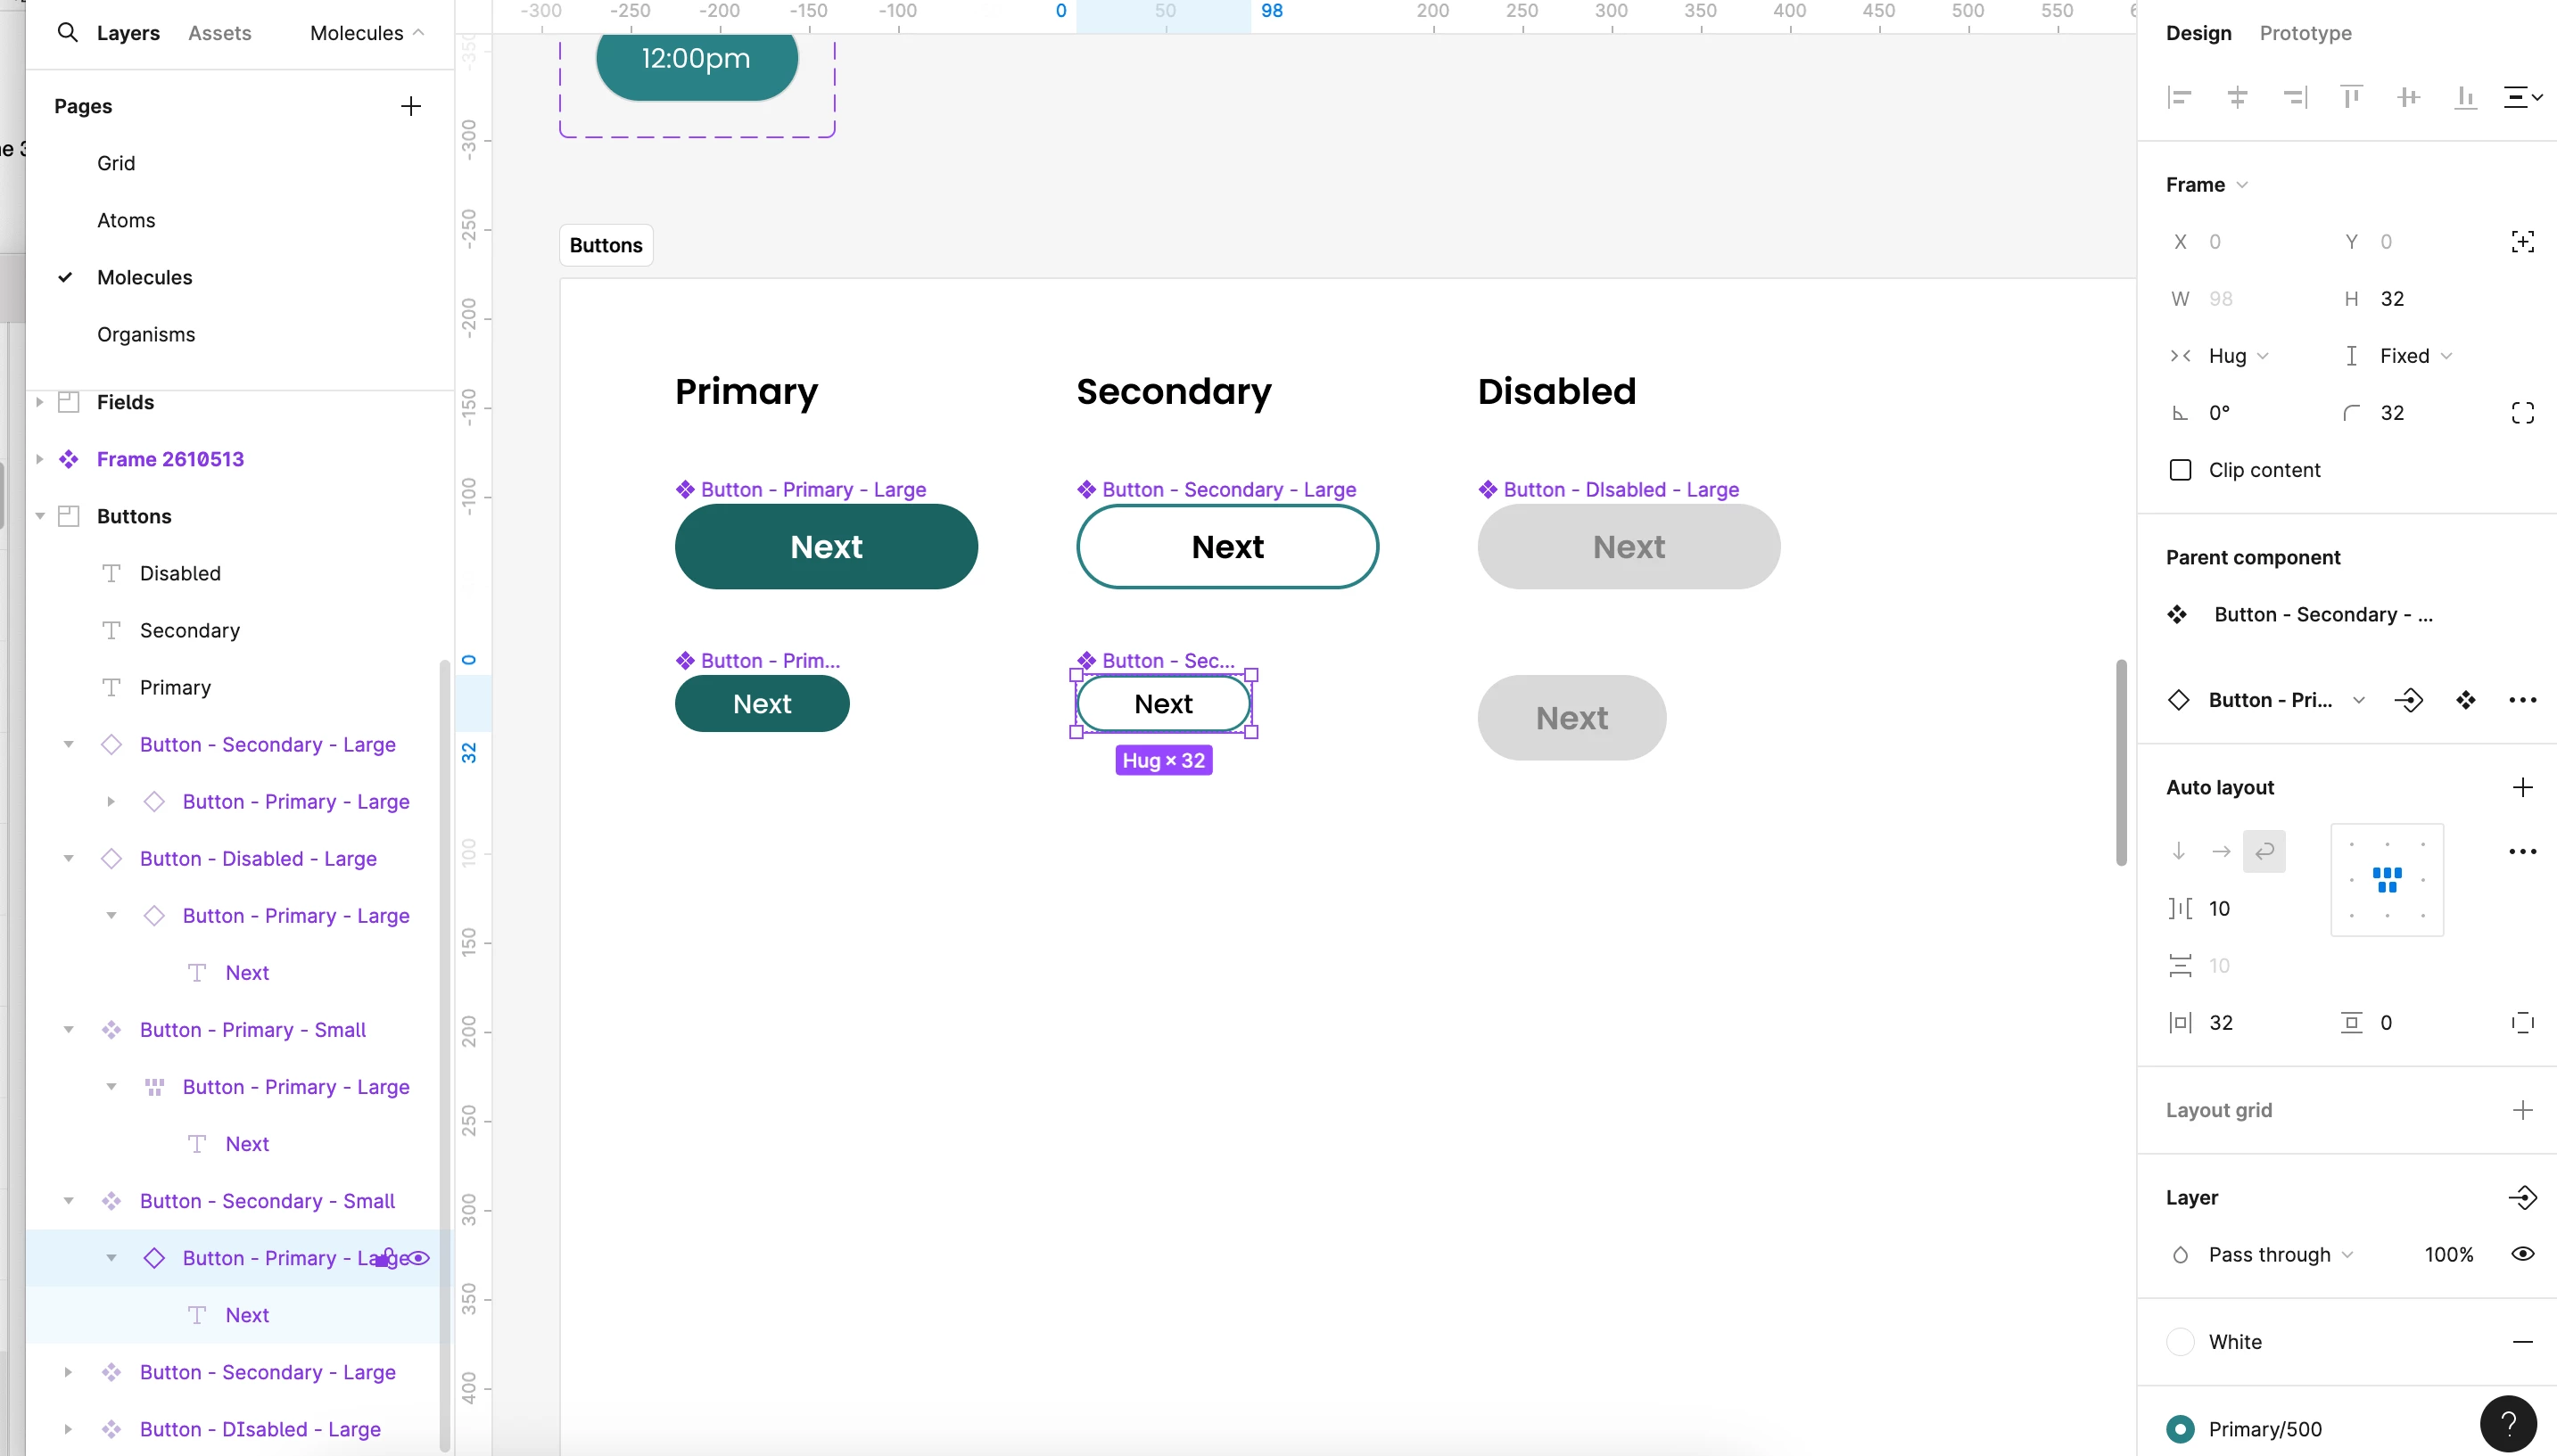Screen dimensions: 2557x1456
Task: Toggle layer visibility eye in Layer section
Action: coord(2523,1254)
